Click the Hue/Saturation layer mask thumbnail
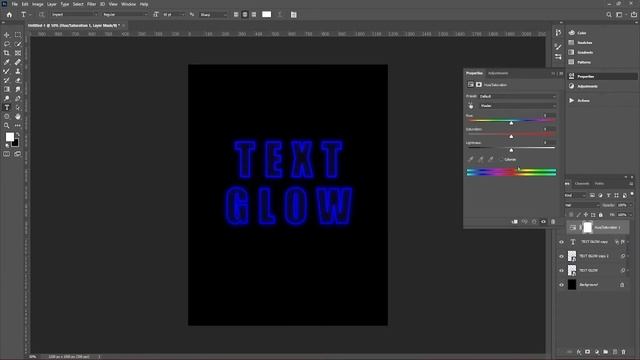The image size is (640, 360). pos(587,227)
